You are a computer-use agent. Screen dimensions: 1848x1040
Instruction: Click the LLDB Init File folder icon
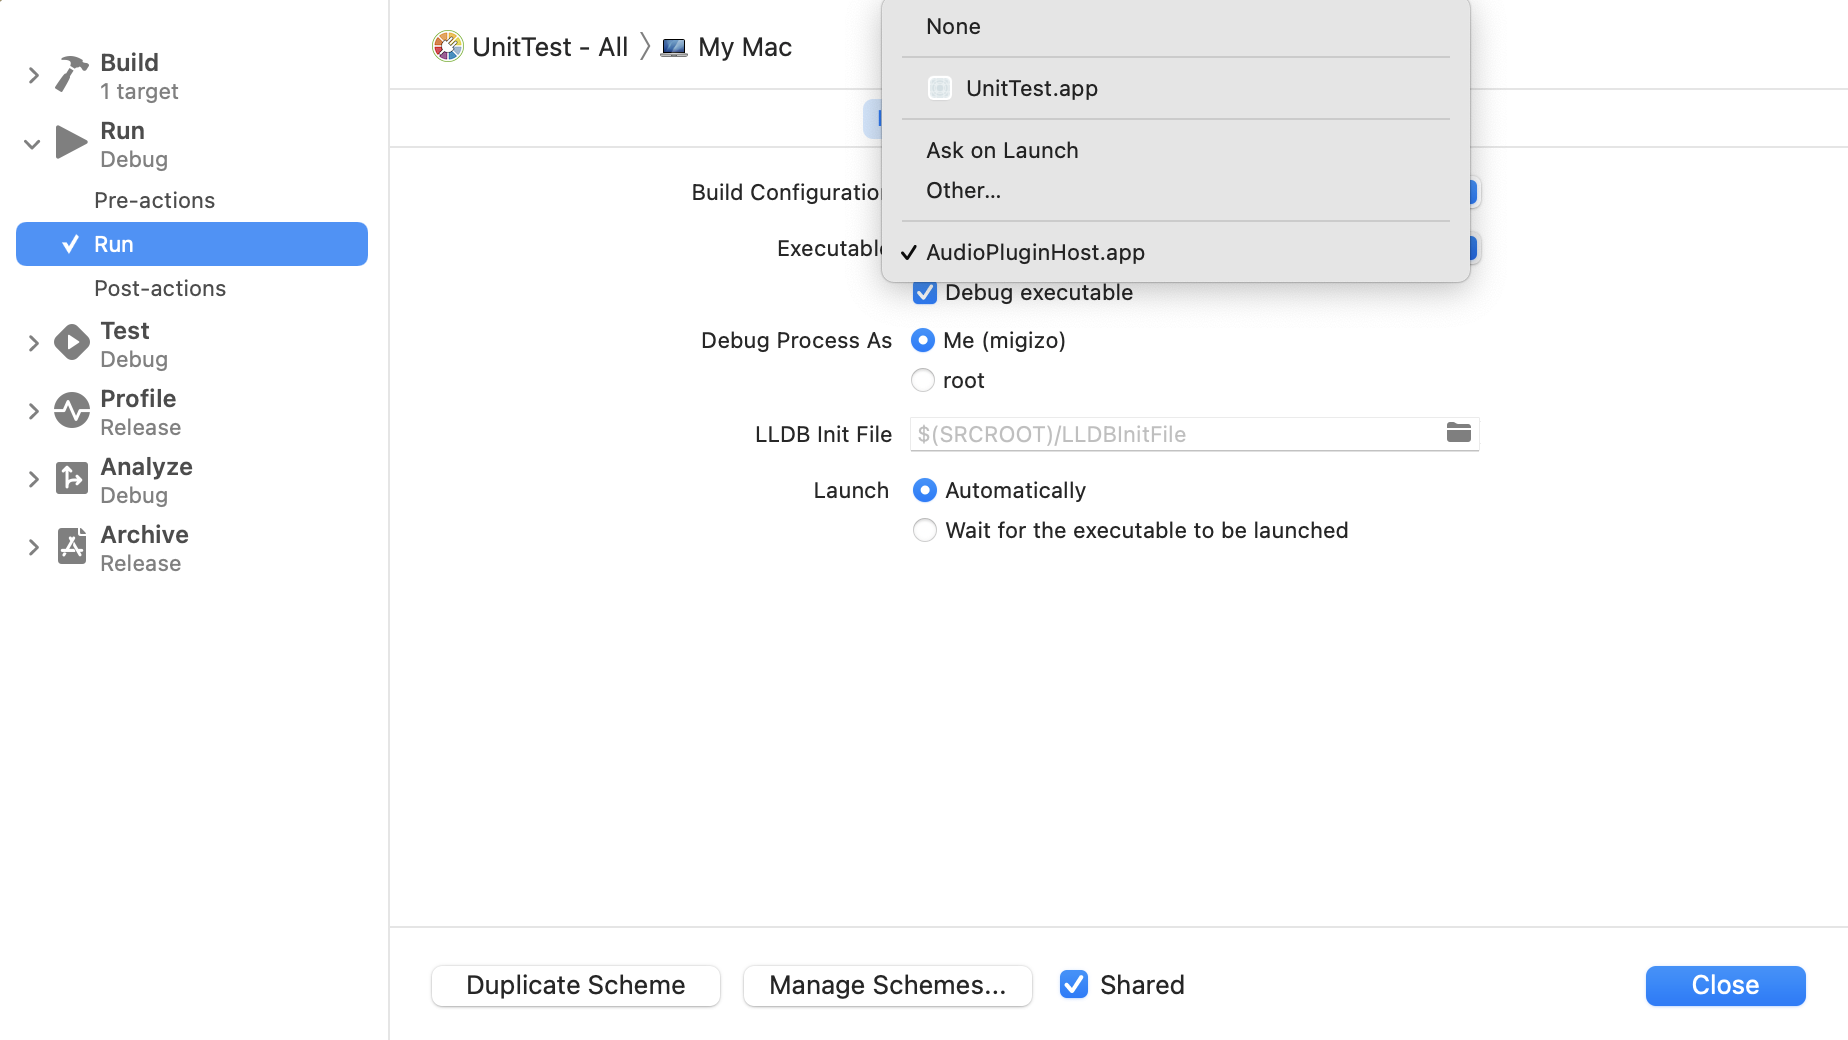click(1458, 433)
